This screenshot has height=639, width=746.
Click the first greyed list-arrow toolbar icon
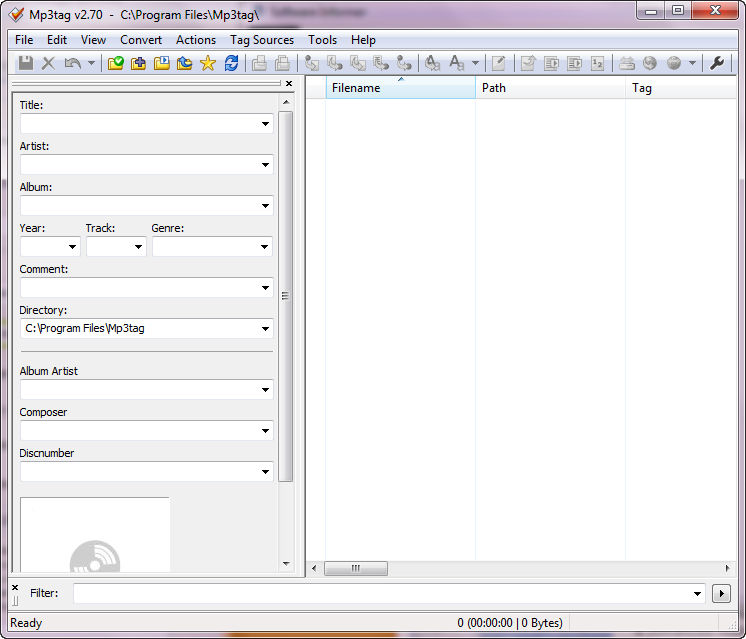551,63
